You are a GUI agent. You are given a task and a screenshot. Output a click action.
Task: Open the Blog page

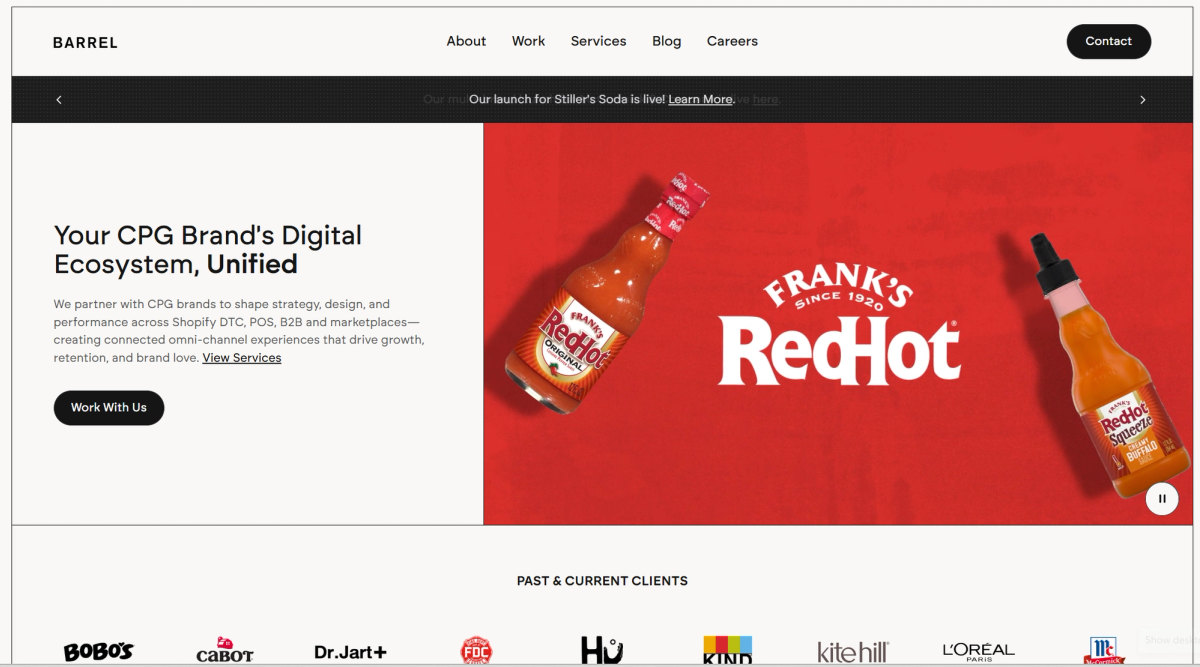click(666, 41)
